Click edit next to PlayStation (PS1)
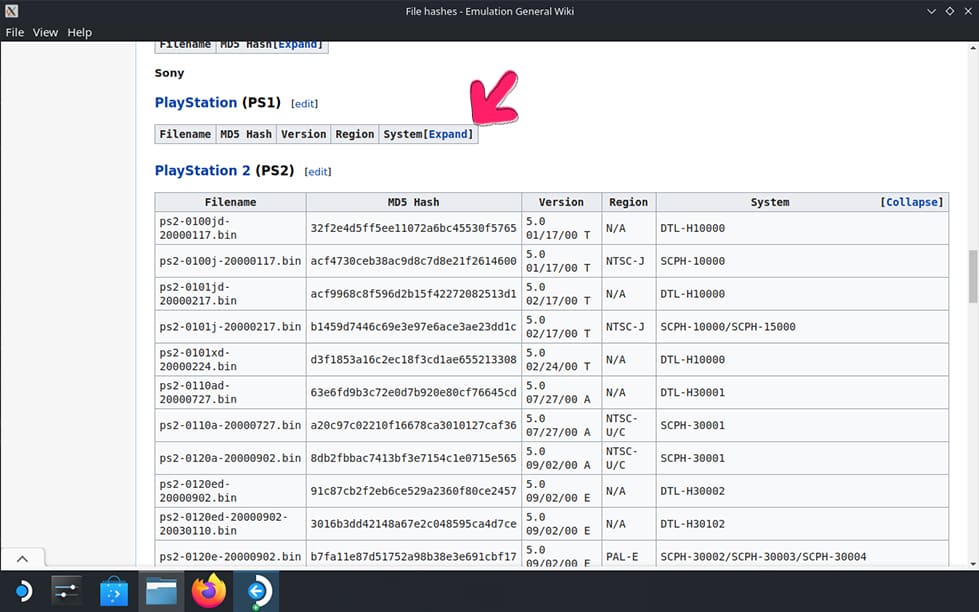This screenshot has width=979, height=612. [304, 104]
